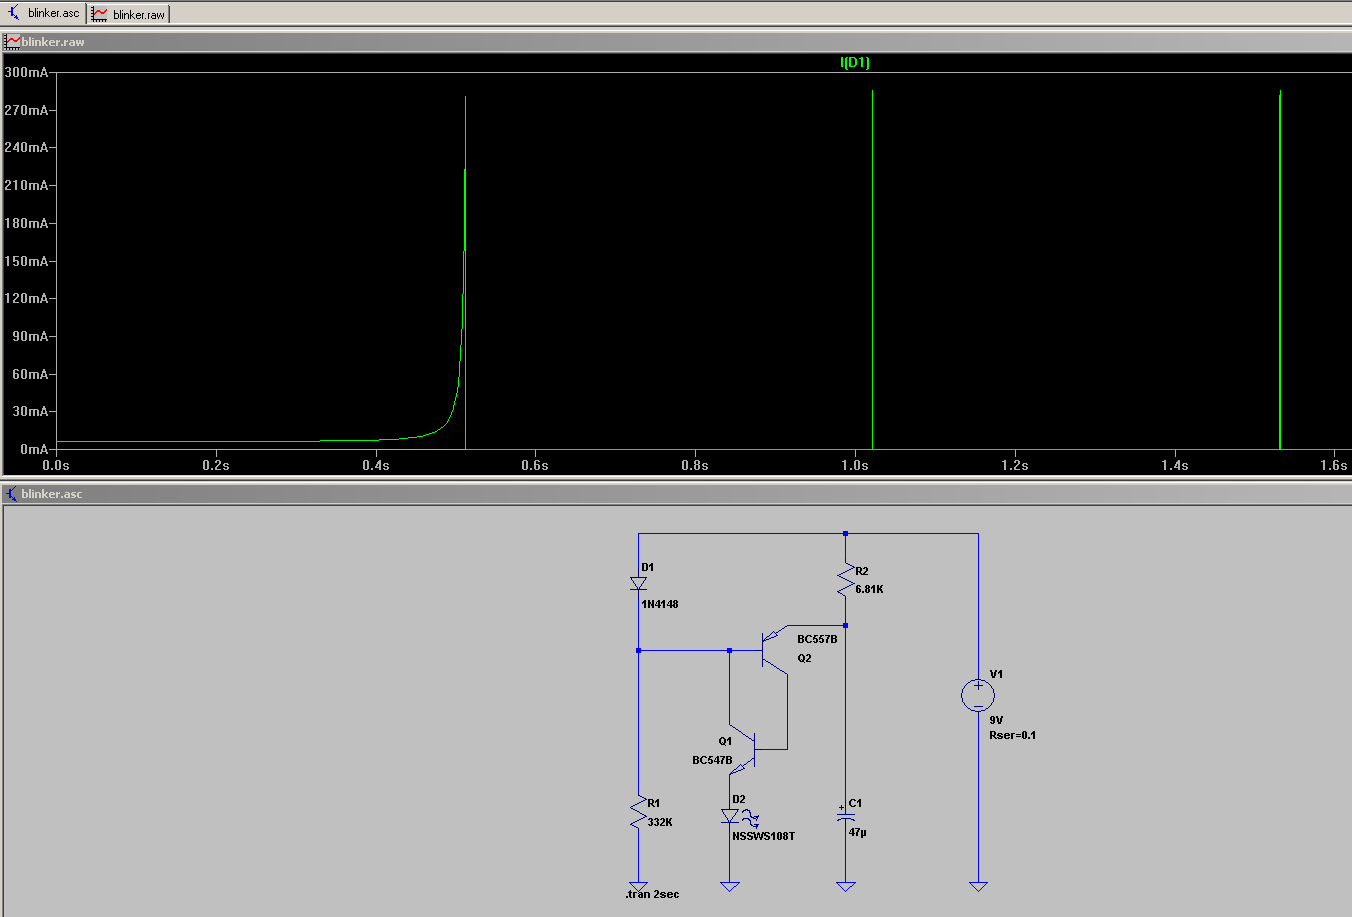The width and height of the screenshot is (1352, 917).
Task: Click the 9V source value
Action: click(x=996, y=720)
